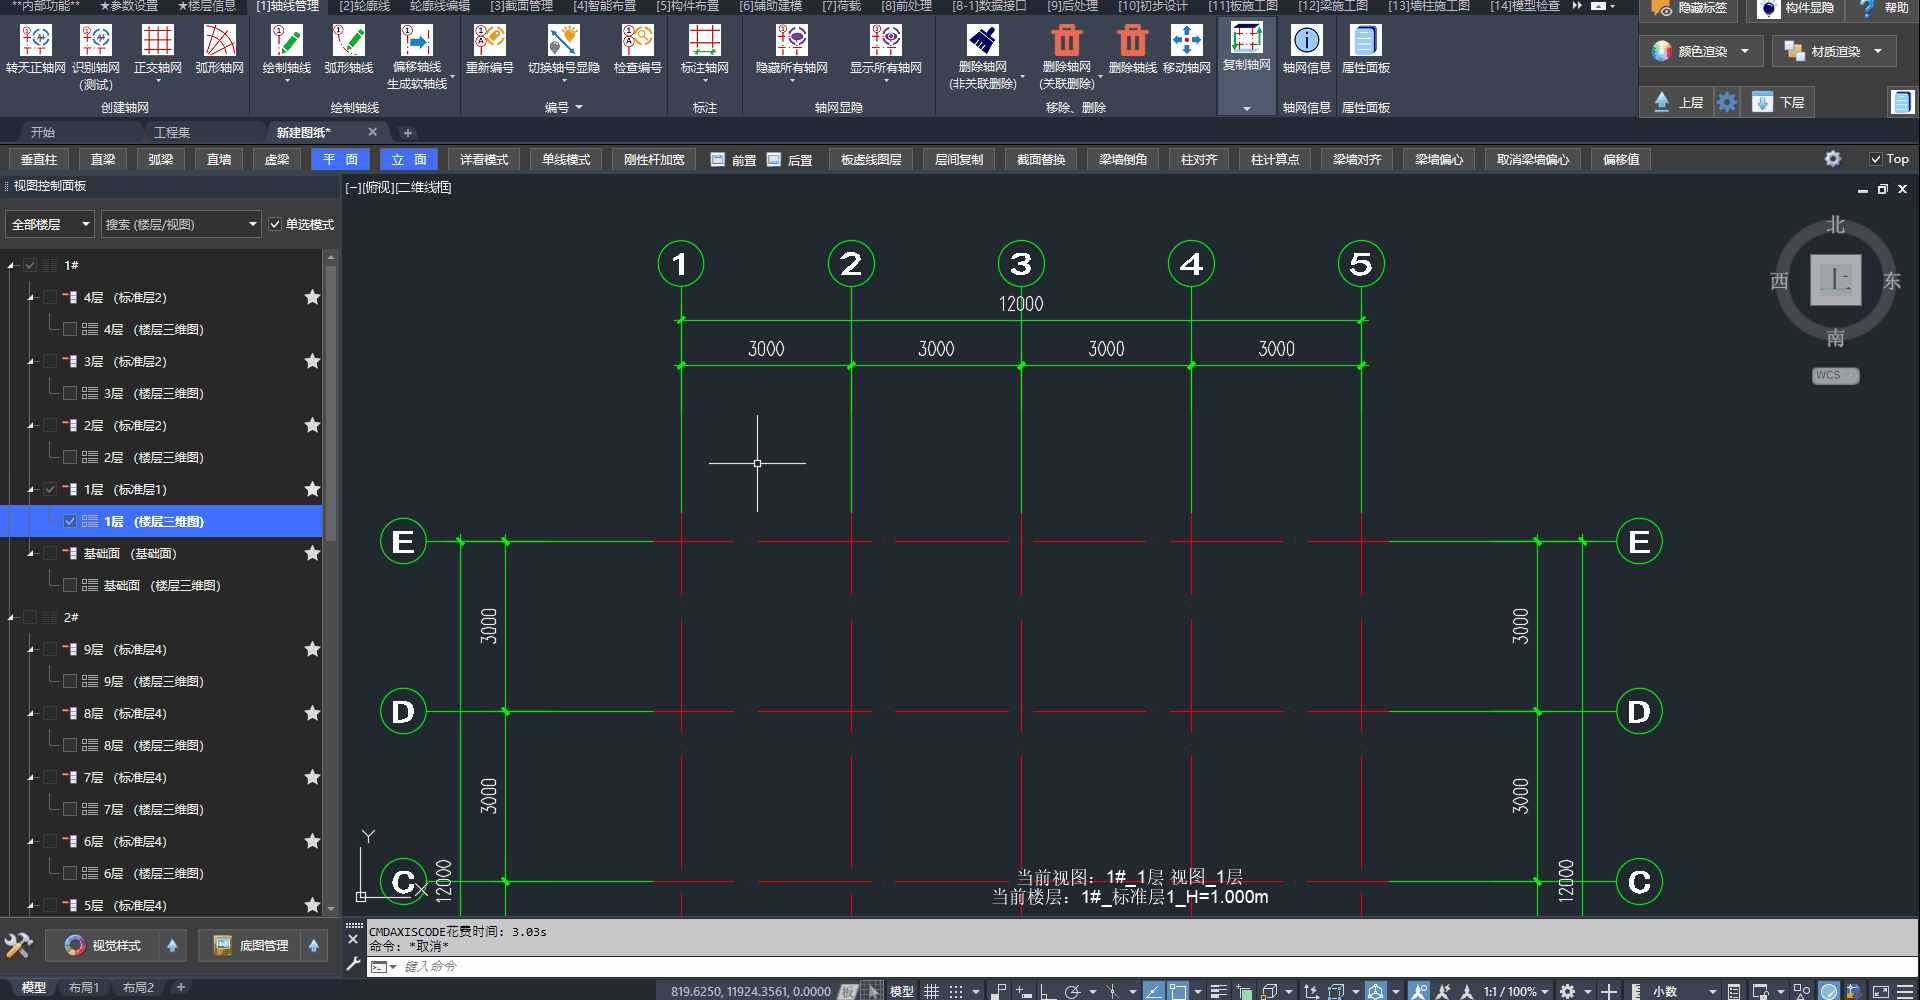Viewport: 1920px width, 1000px height.
Task: Click the 详看模式 button
Action: 484,159
